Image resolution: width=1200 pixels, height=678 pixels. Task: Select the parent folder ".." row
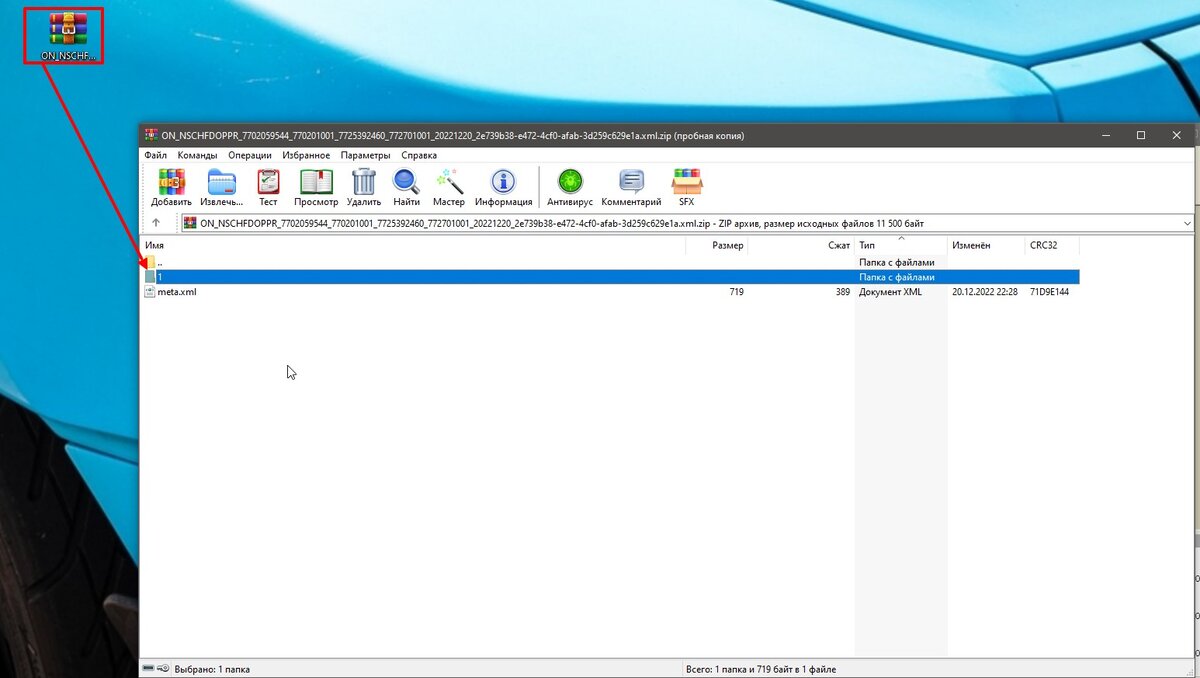click(x=610, y=262)
